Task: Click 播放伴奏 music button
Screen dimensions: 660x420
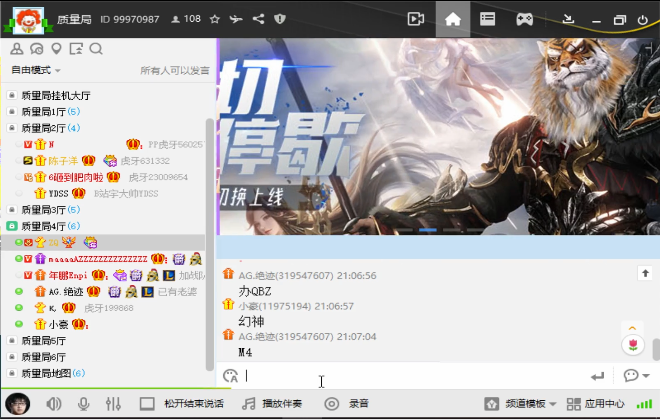Action: pos(272,404)
